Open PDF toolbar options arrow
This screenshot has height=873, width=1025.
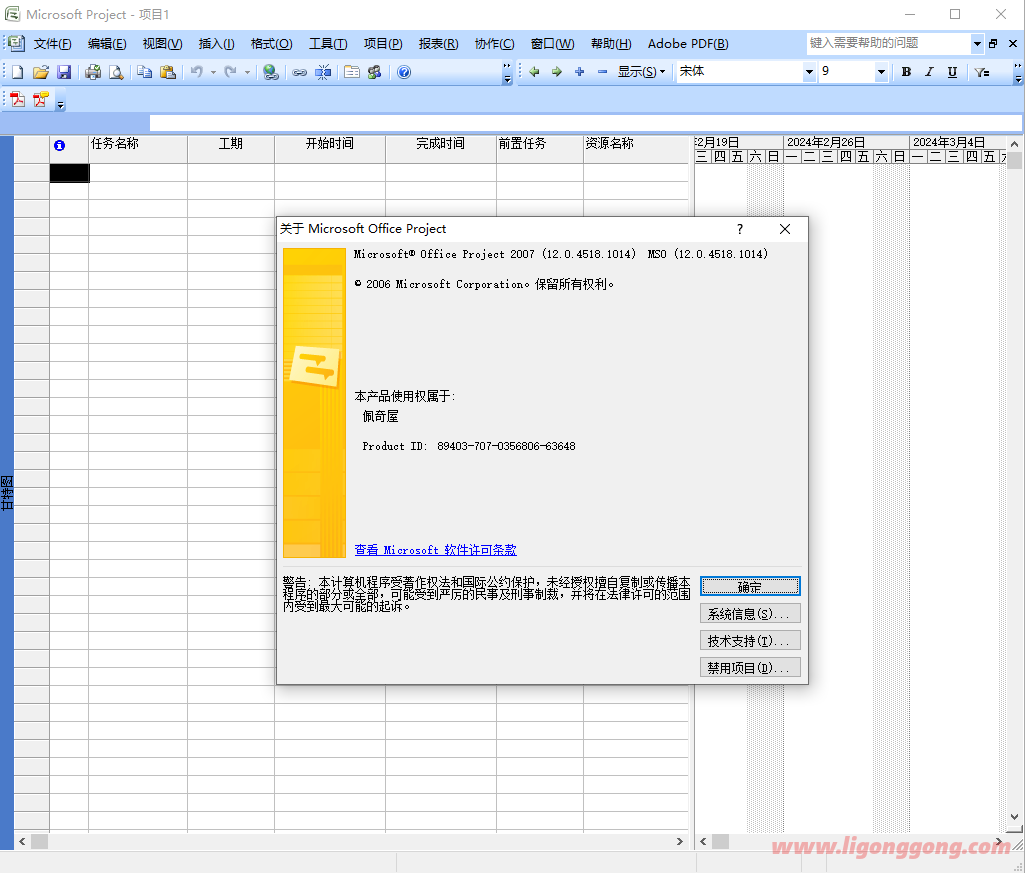tap(60, 103)
